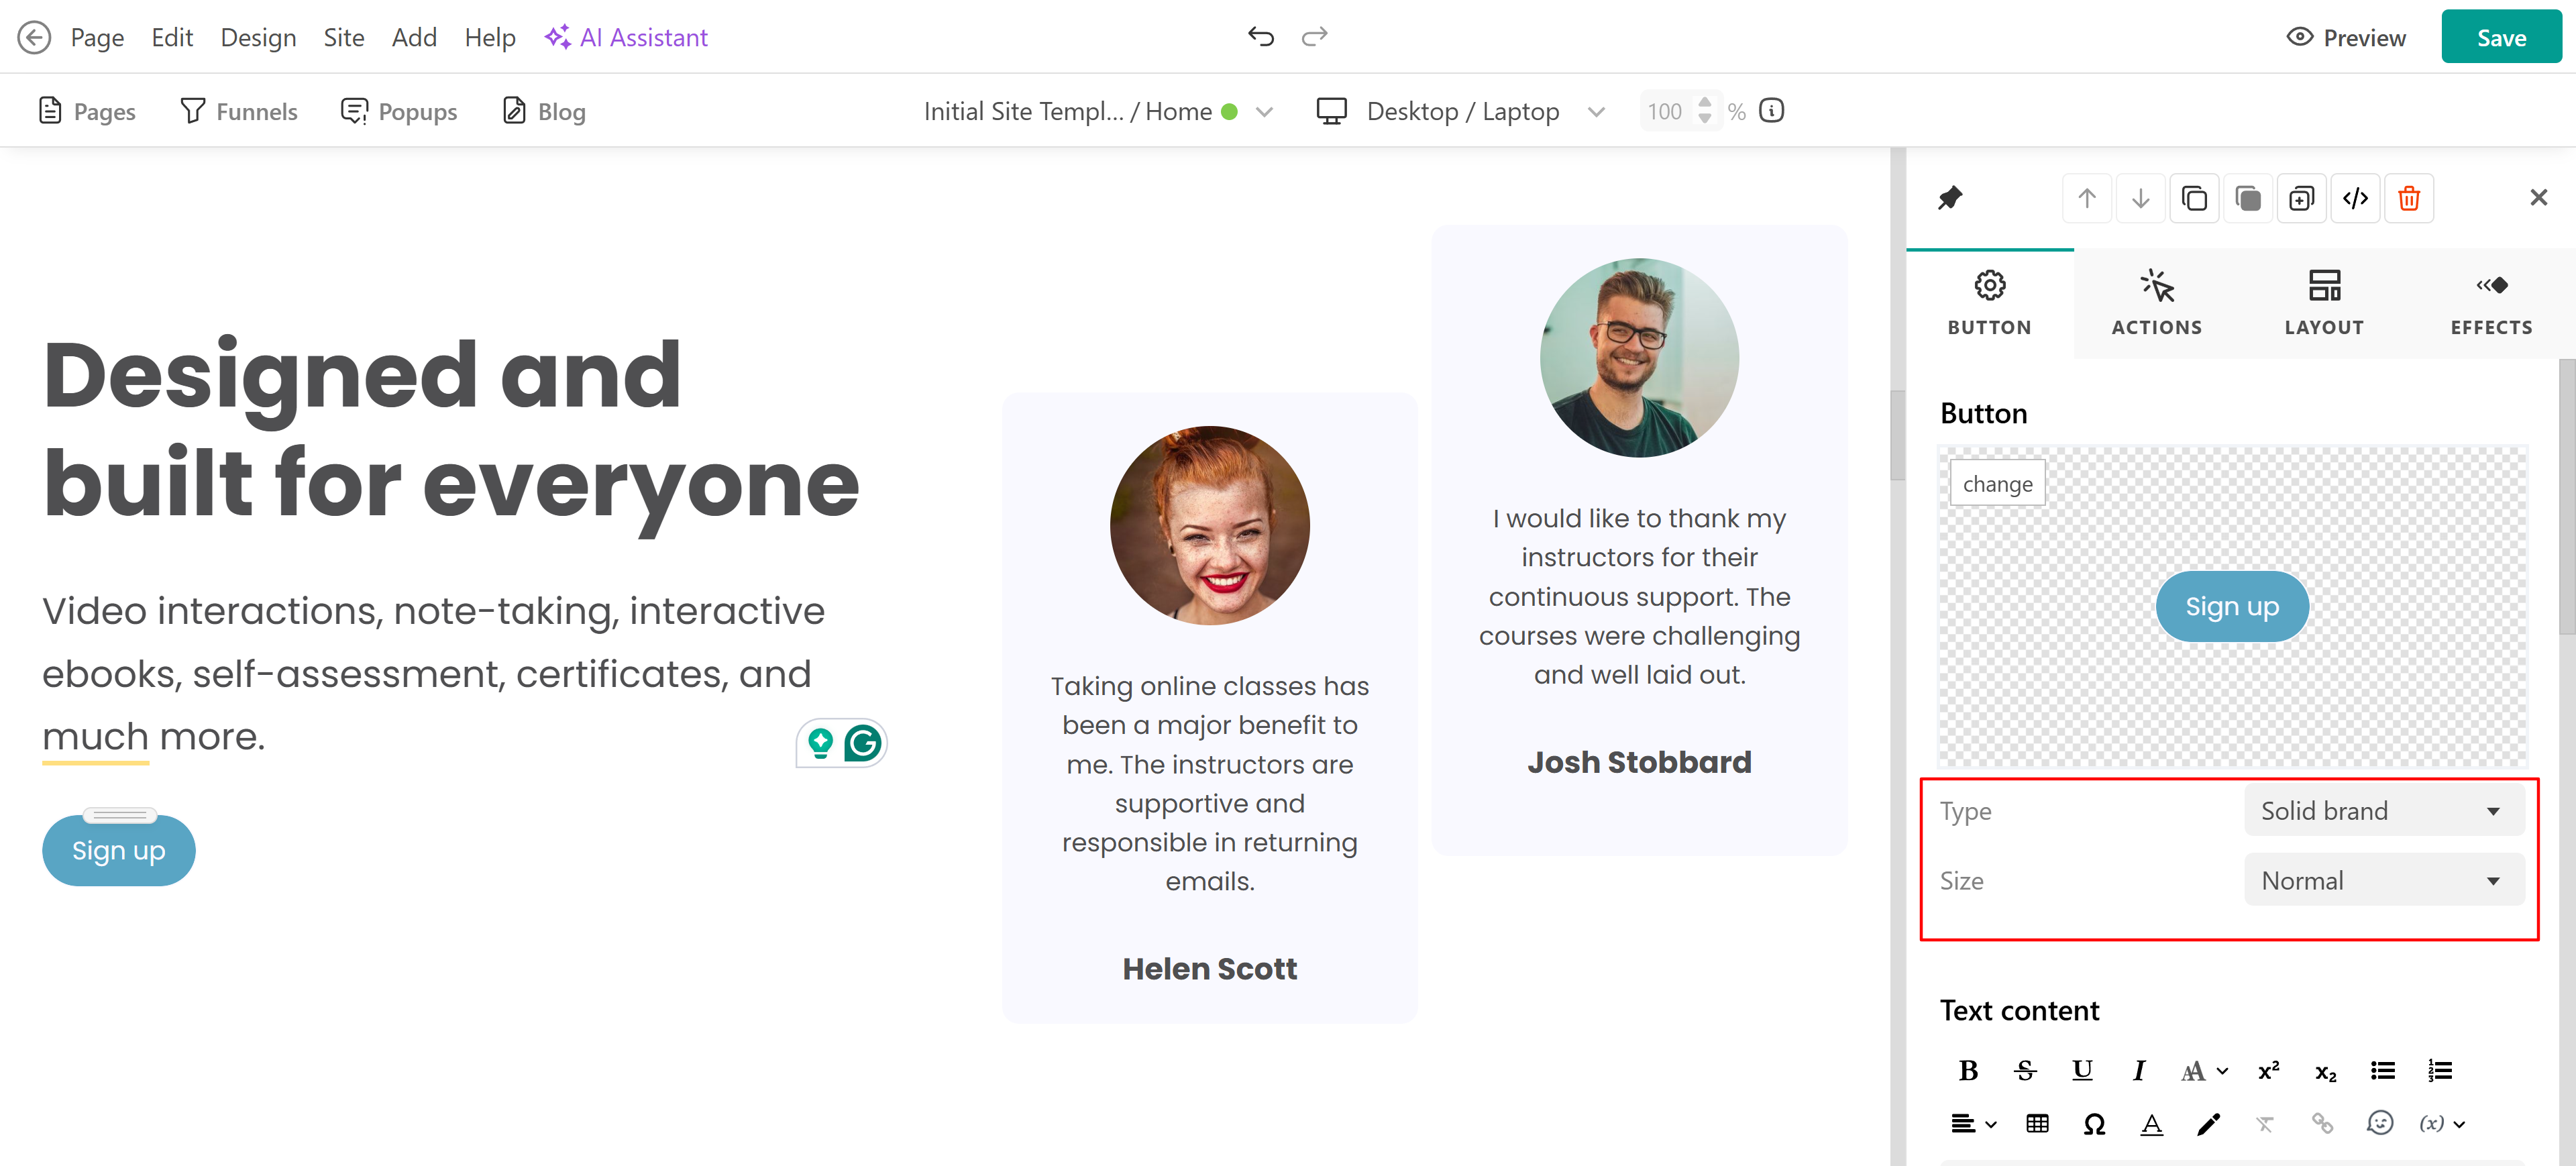Toggle underline text formatting

(x=2082, y=1071)
